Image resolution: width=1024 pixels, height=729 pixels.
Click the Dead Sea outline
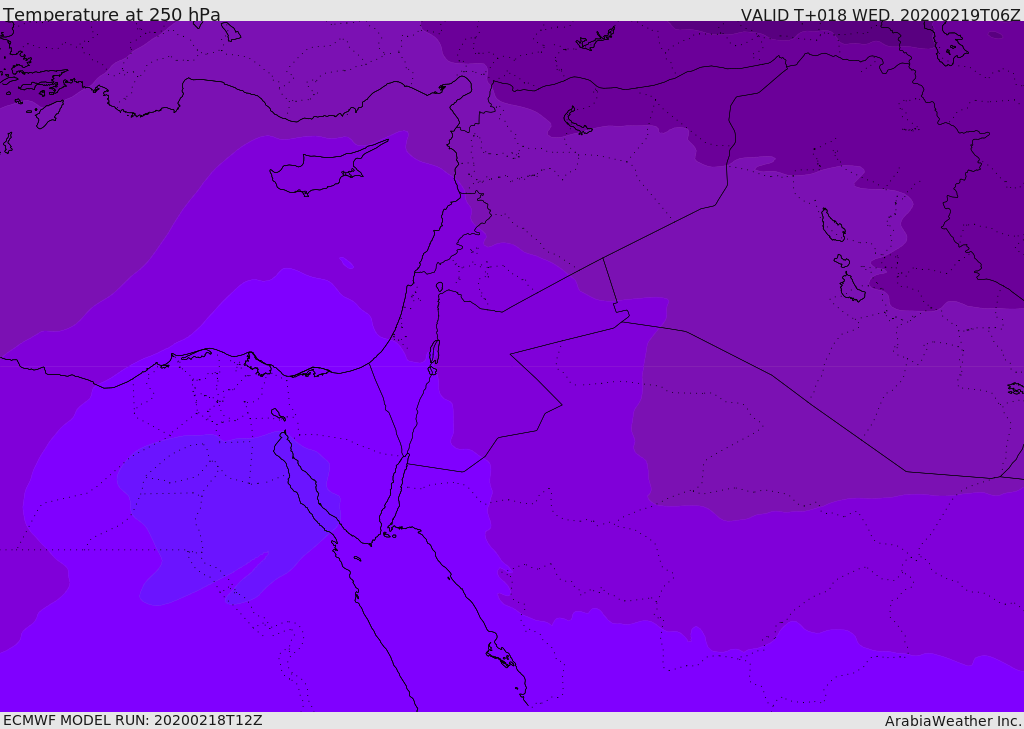434,354
